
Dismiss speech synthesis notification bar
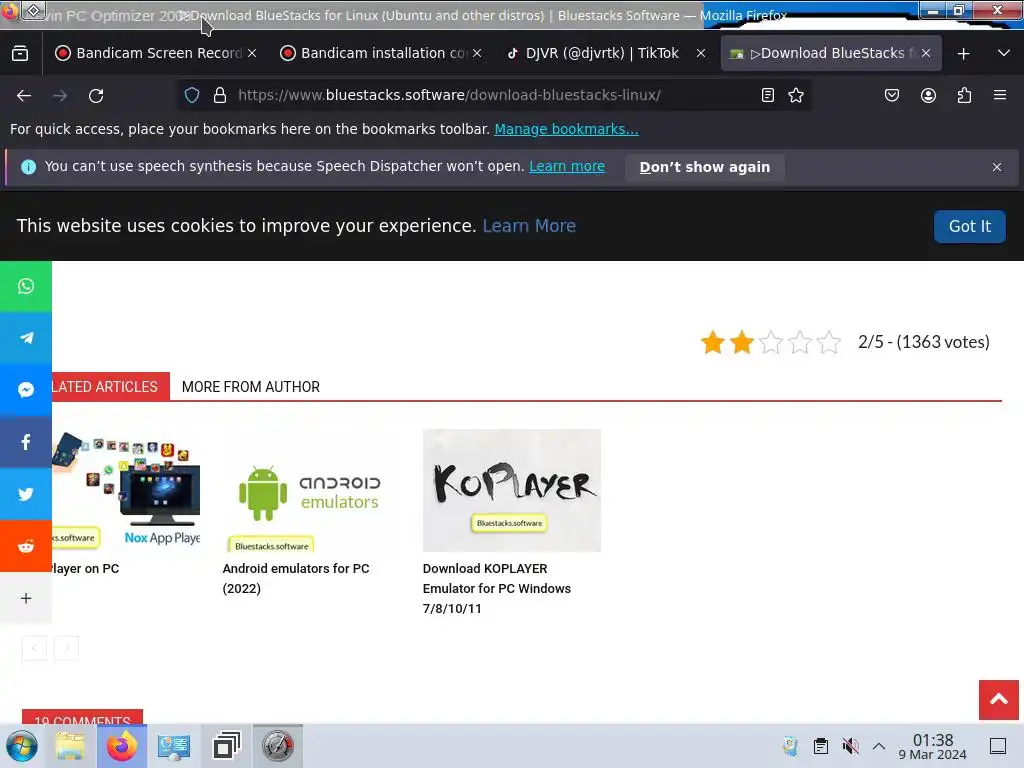click(x=997, y=167)
